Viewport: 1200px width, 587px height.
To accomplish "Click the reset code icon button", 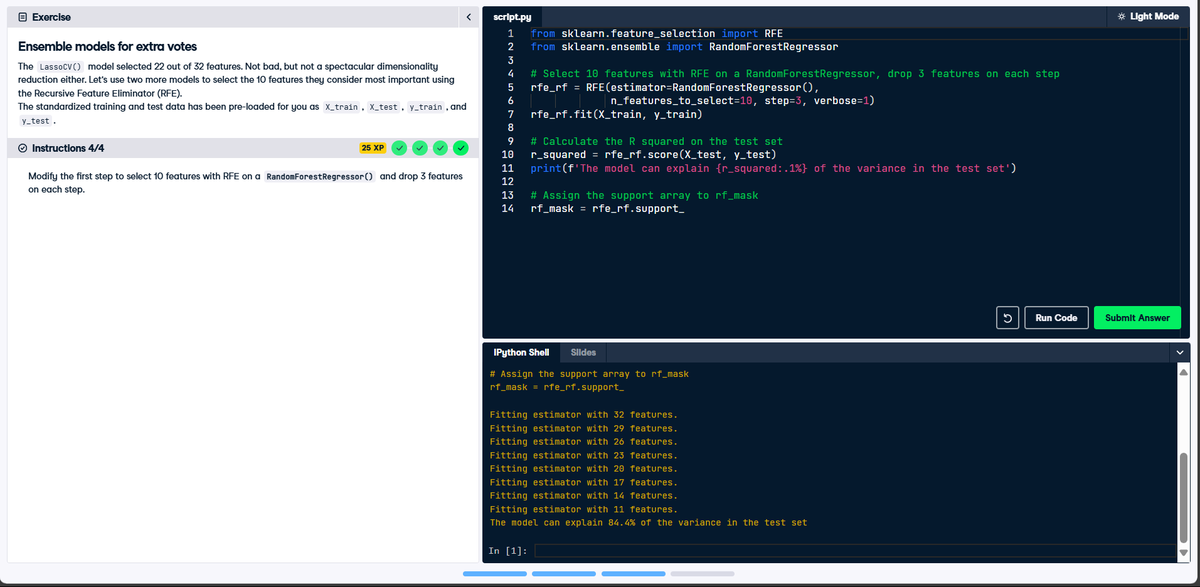I will 1008,318.
